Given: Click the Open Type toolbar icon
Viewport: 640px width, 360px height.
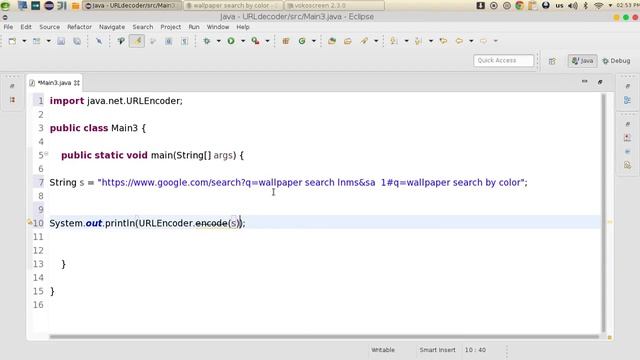Looking at the screenshot, I should (332, 41).
